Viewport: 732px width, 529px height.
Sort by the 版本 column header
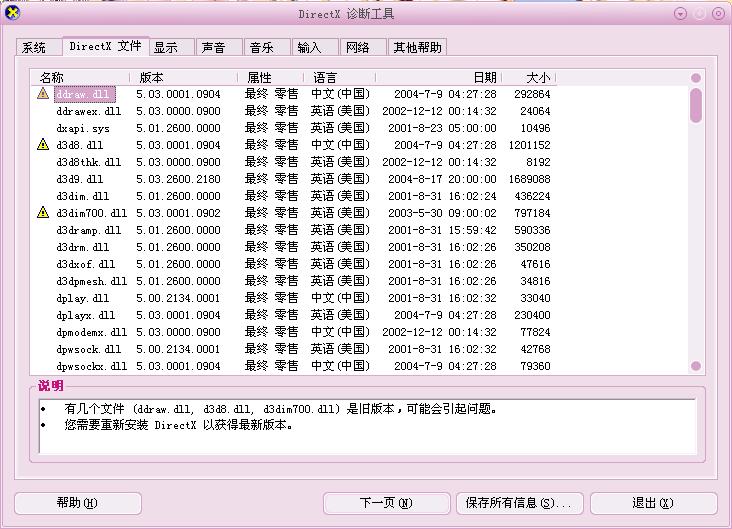point(183,77)
